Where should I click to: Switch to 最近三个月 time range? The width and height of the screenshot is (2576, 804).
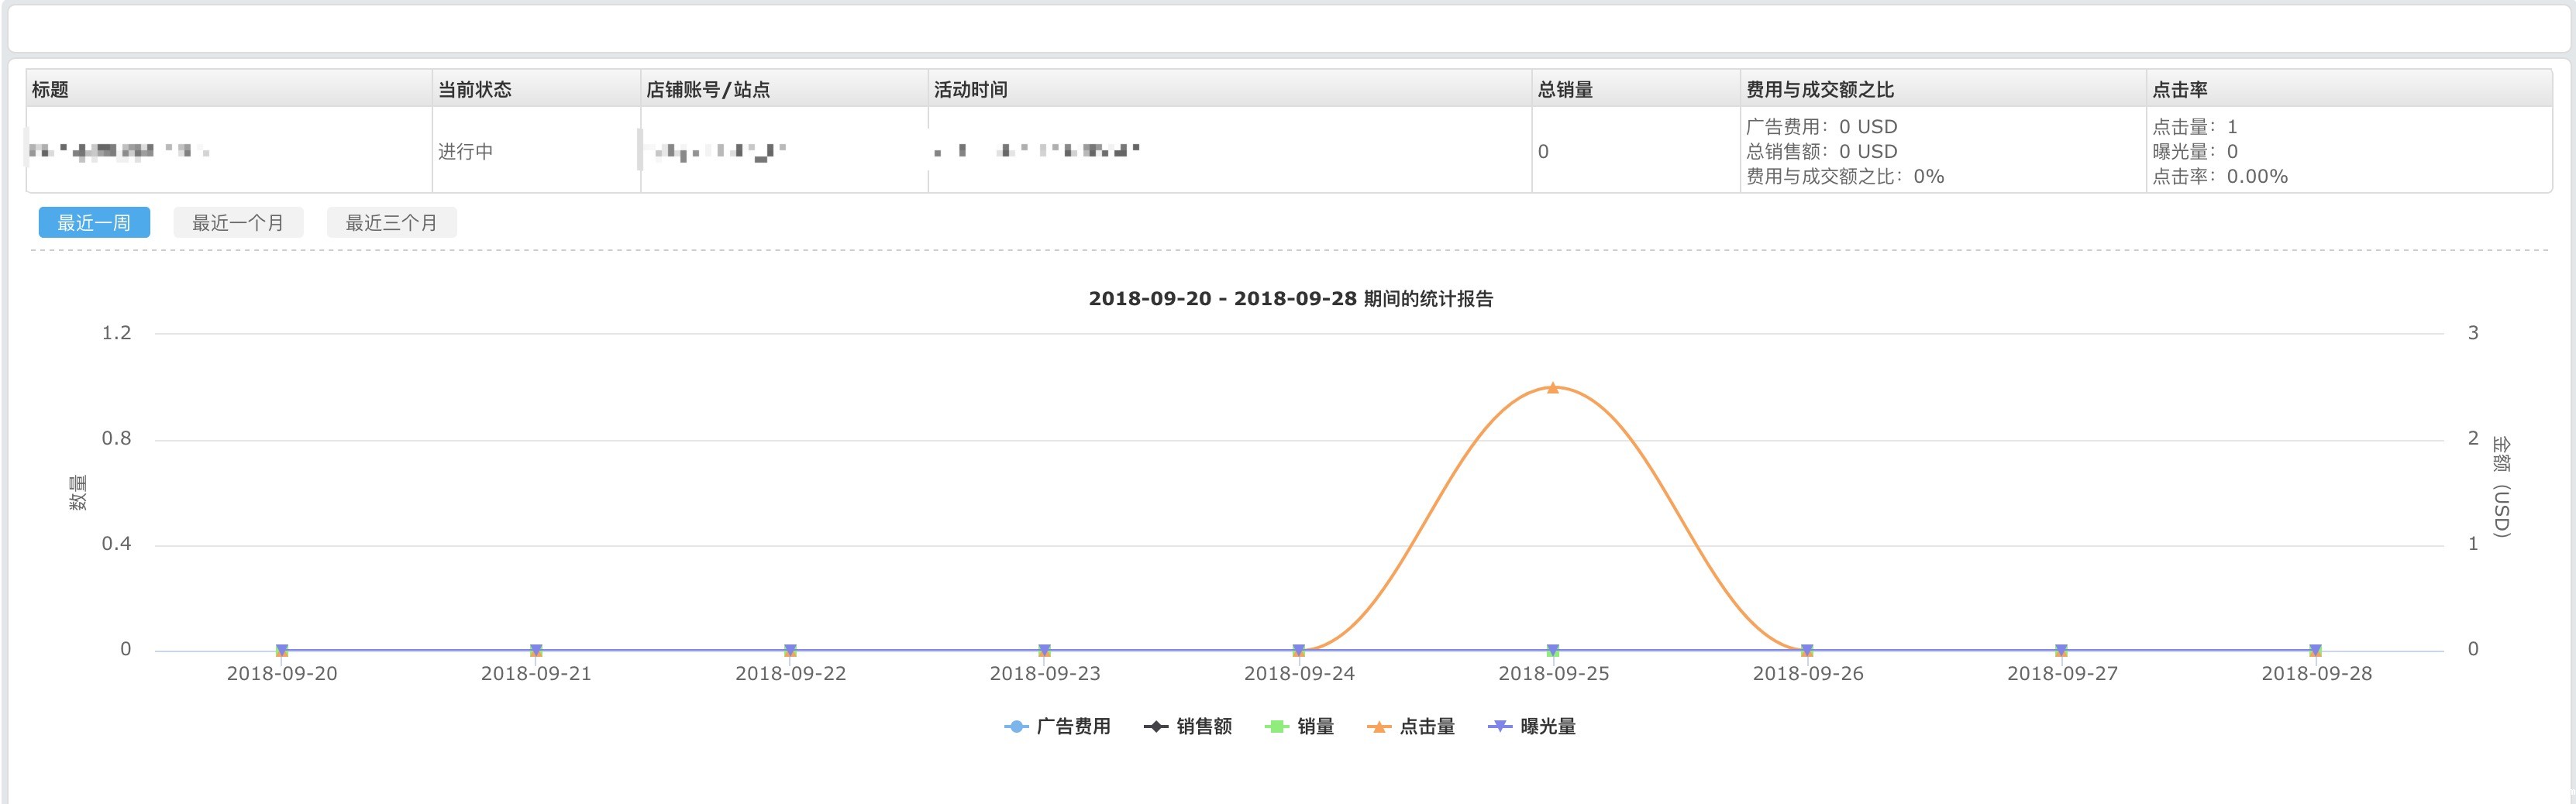[391, 223]
